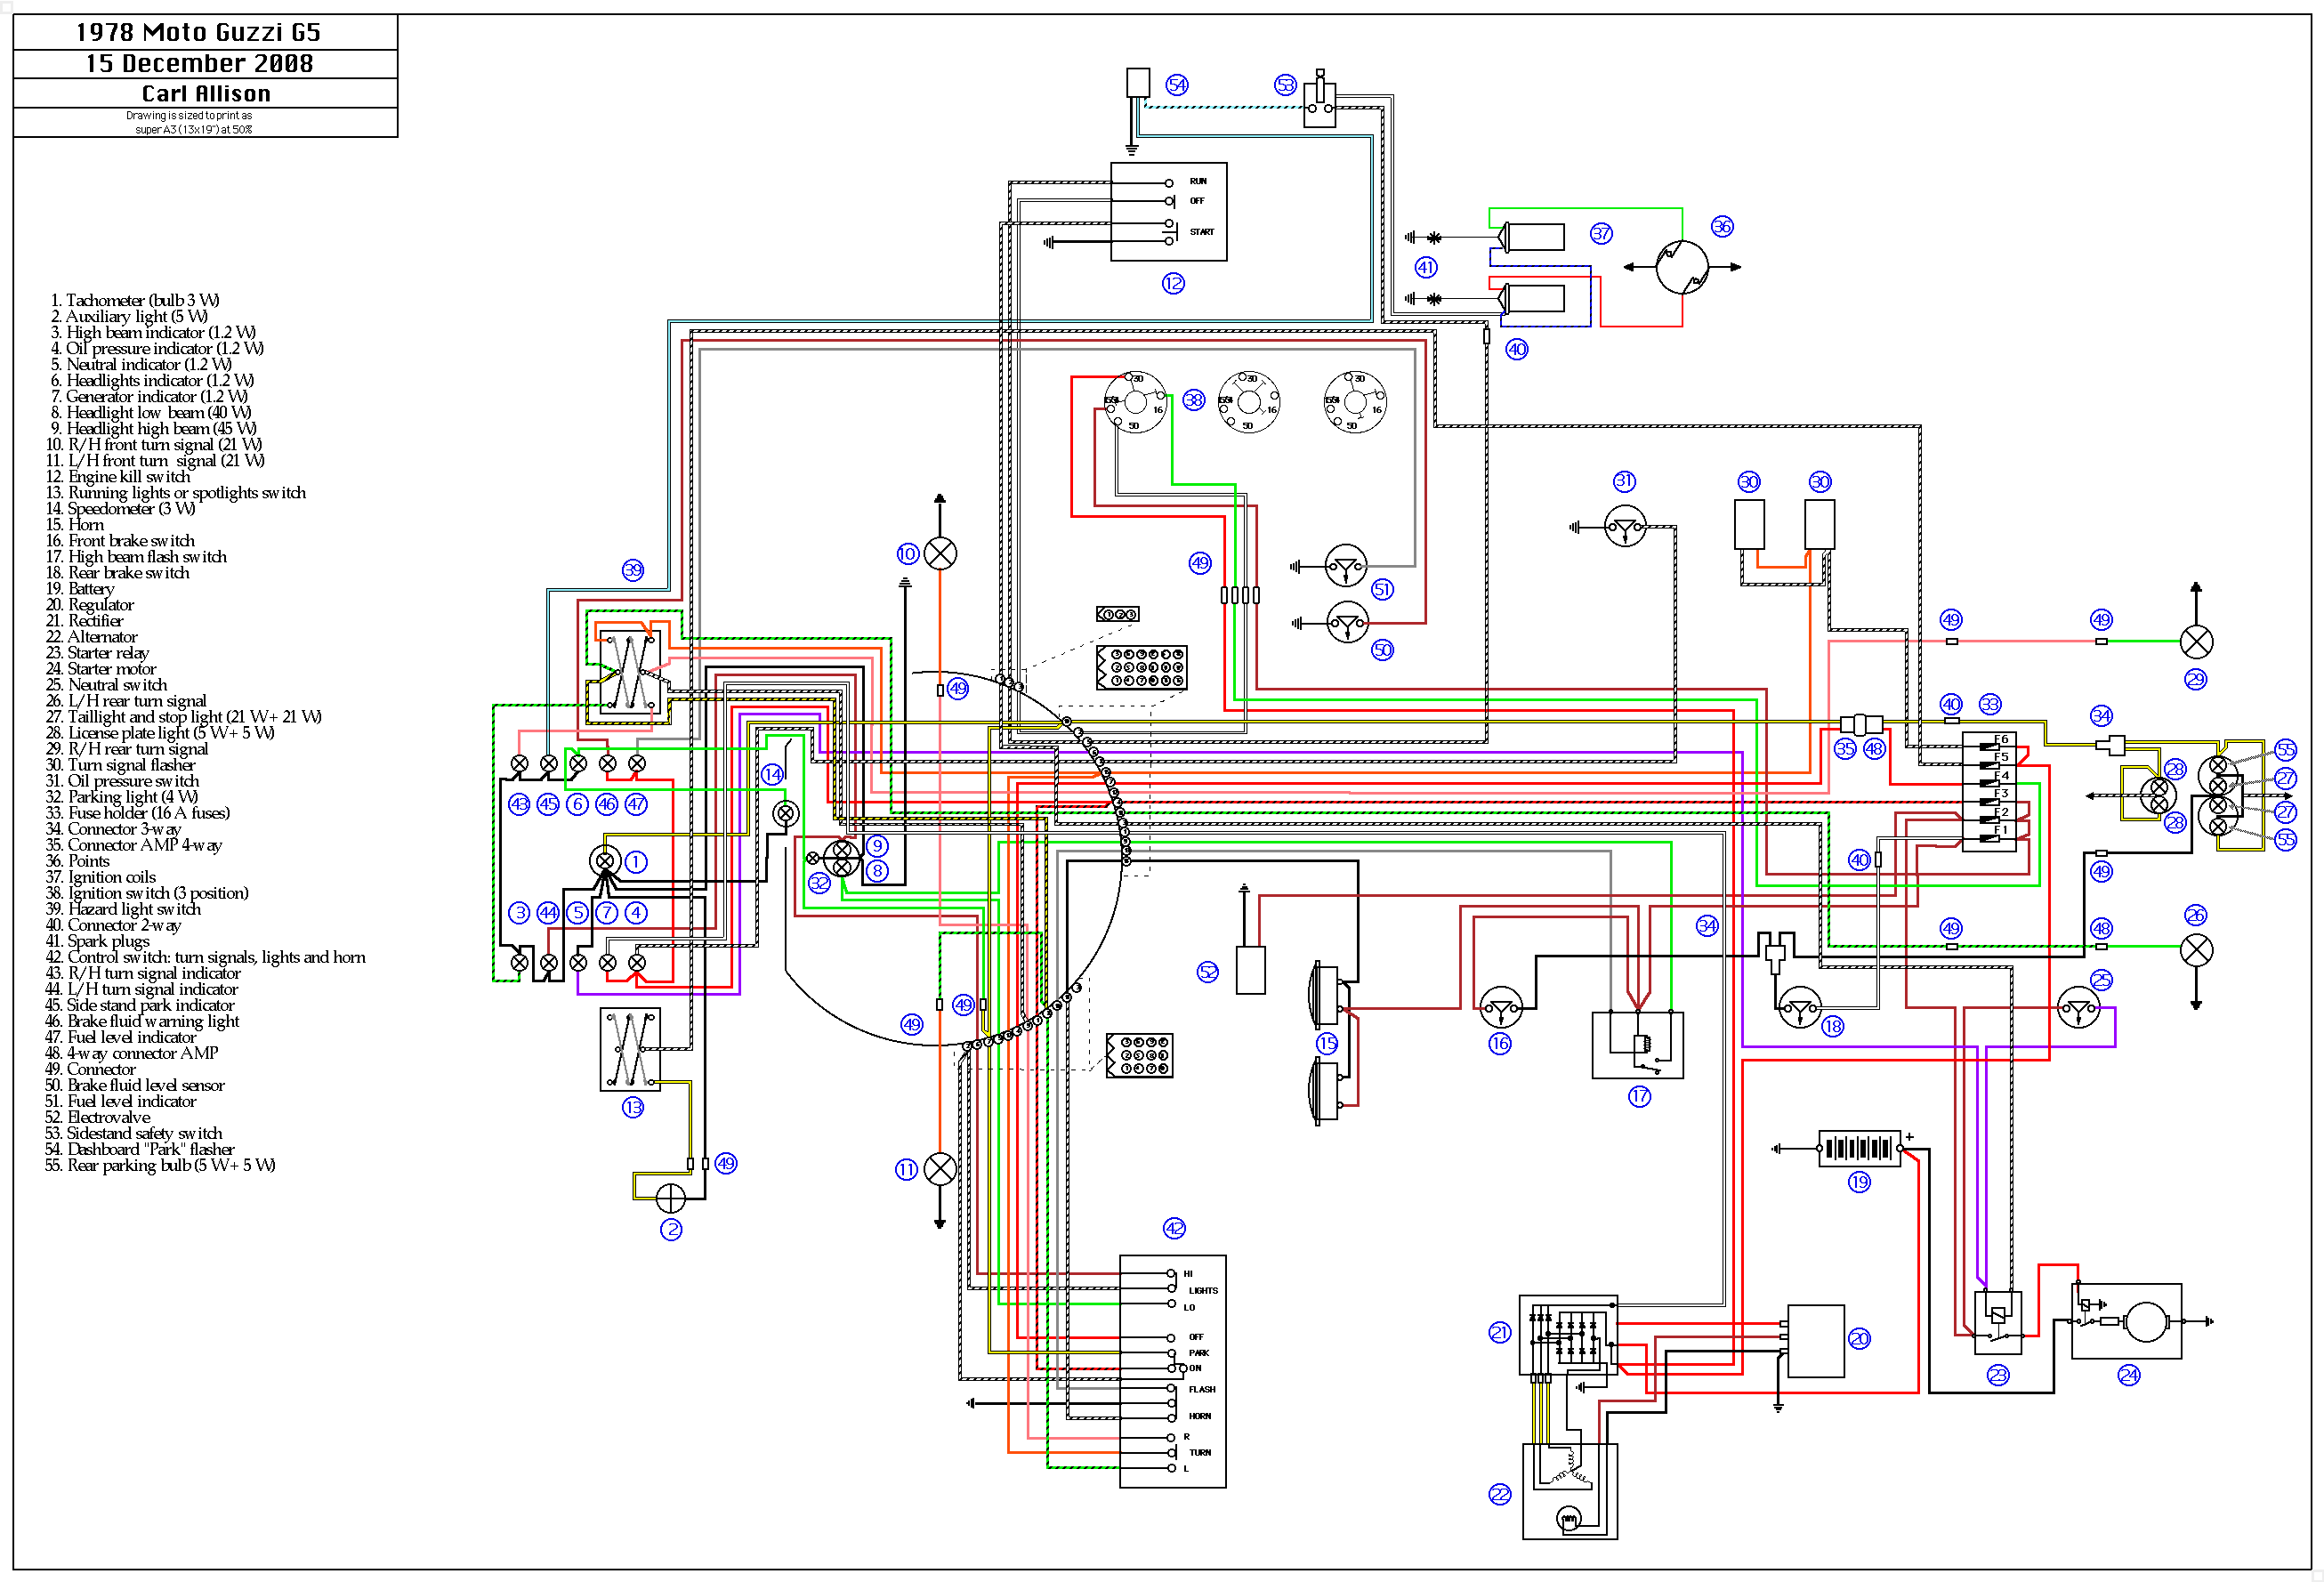2324x1582 pixels.
Task: Click the hazard light switch symbol labeled 39
Action: 629,670
